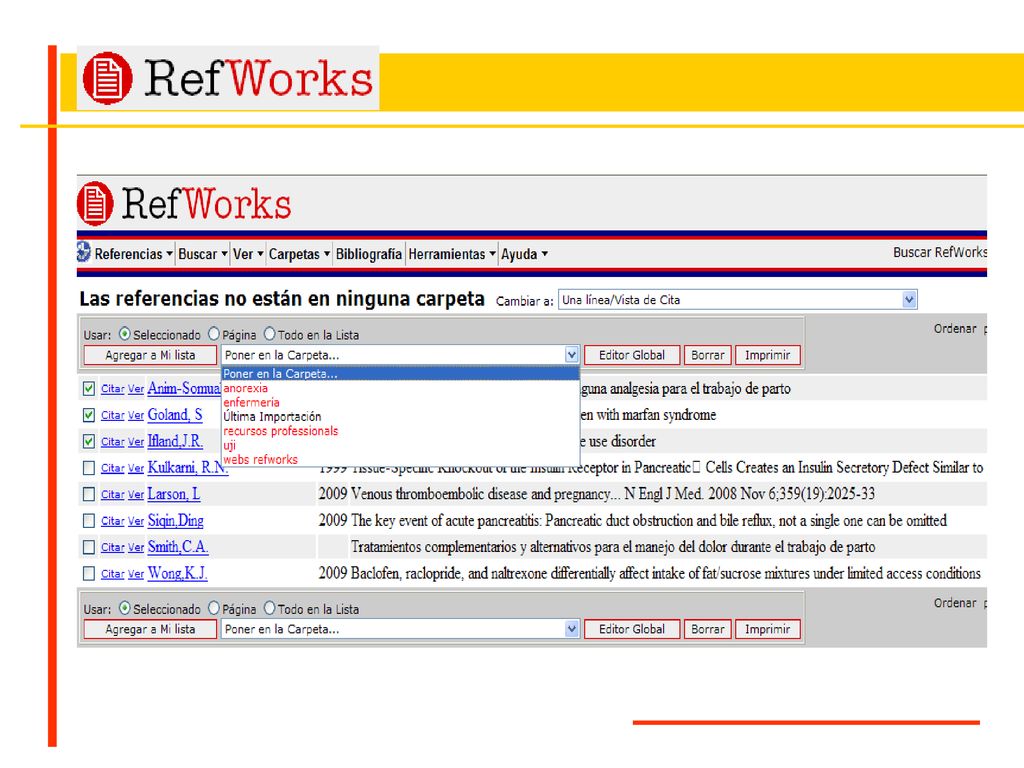Expand the Cambiar a view dropdown
The height and width of the screenshot is (768, 1024).
tap(909, 300)
